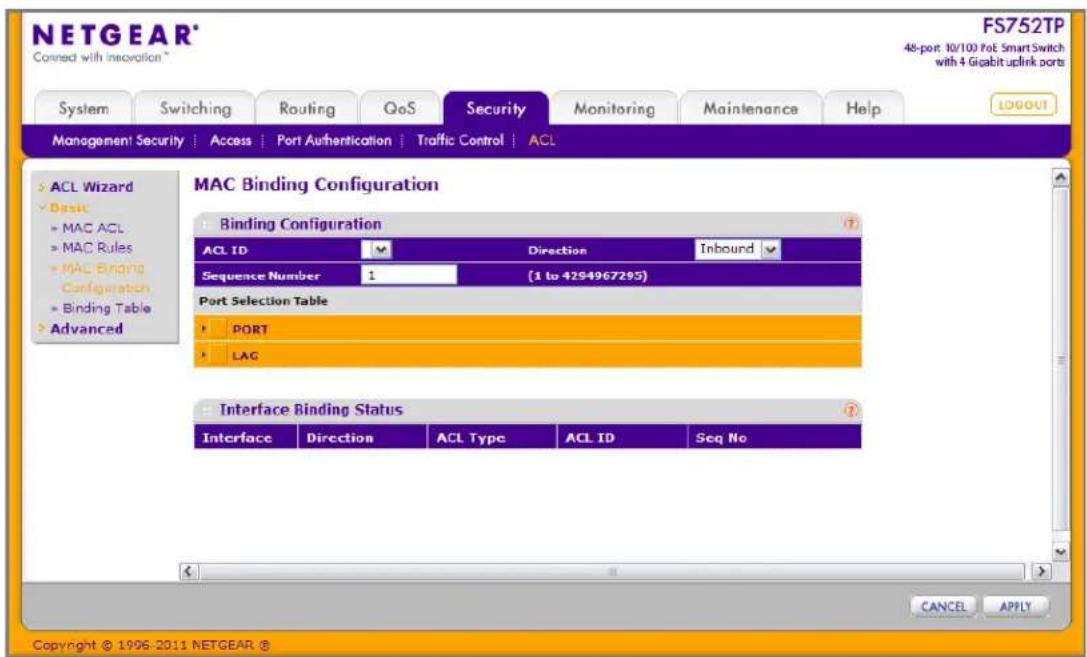Viewport: 1087px width, 657px height.
Task: Expand the Advanced menu section
Action: click(x=86, y=328)
